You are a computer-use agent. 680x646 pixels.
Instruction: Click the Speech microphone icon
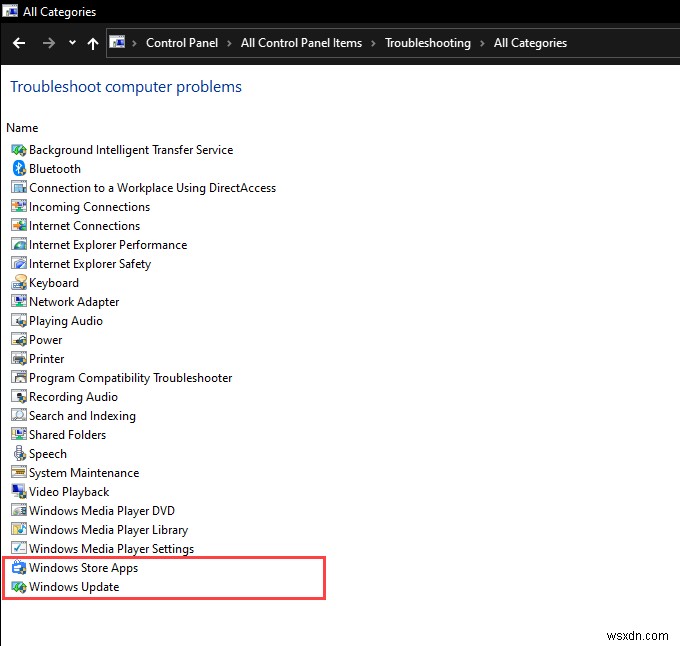(x=19, y=454)
